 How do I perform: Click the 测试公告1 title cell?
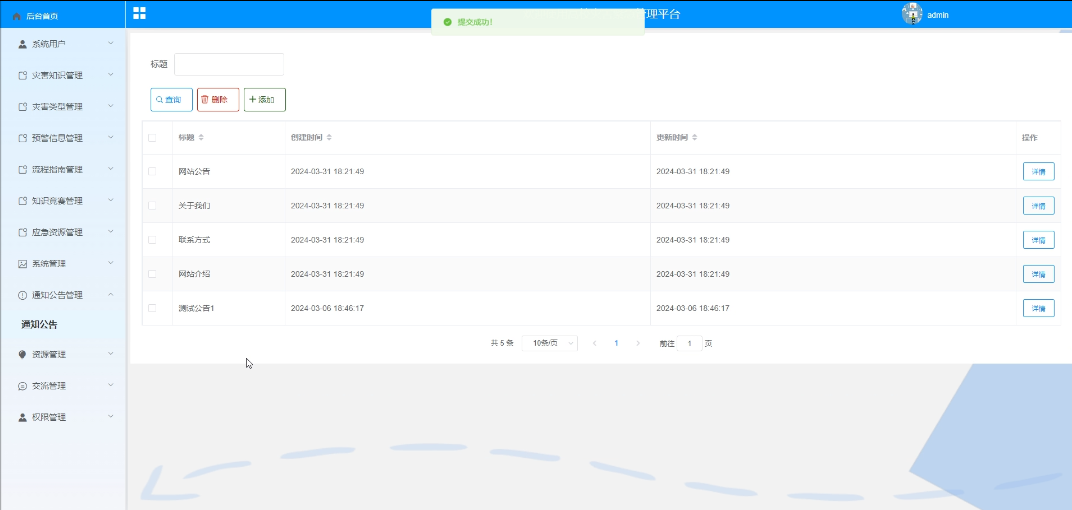pyautogui.click(x=196, y=308)
